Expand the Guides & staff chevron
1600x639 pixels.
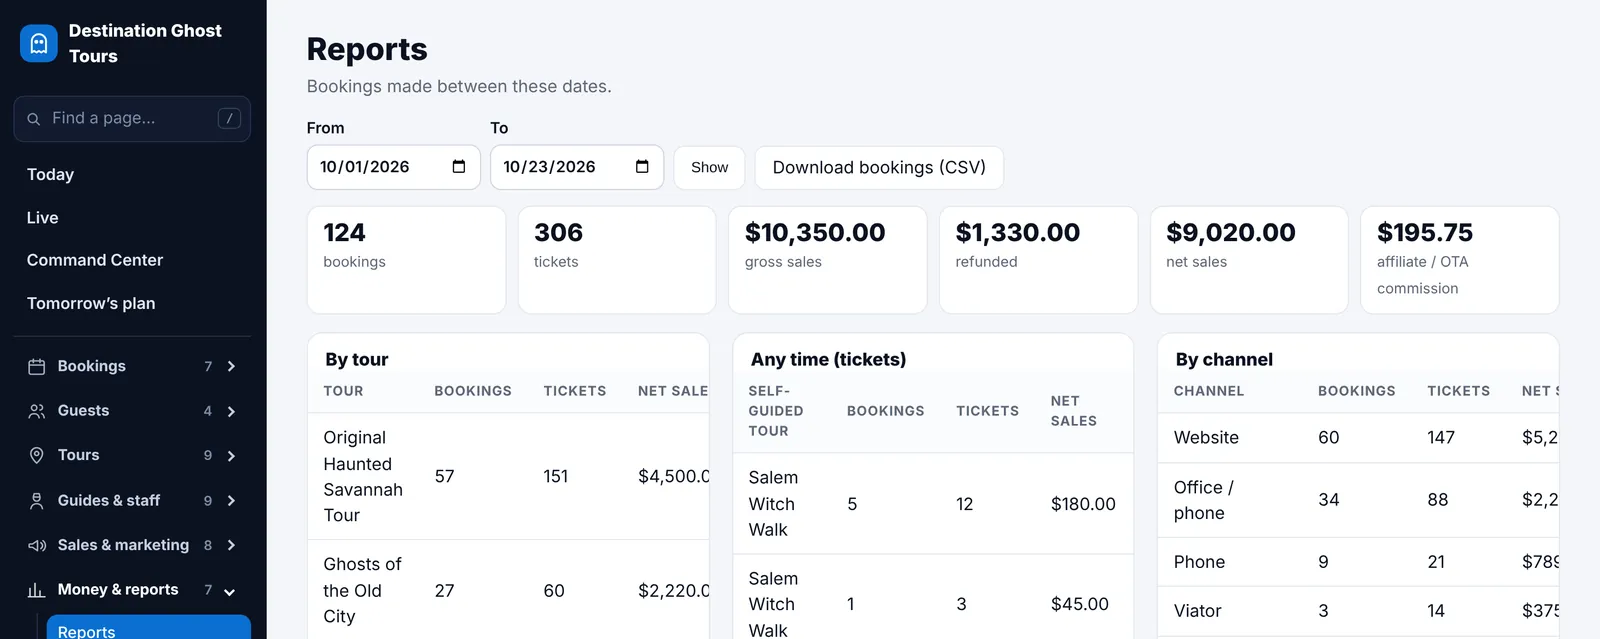coord(231,501)
